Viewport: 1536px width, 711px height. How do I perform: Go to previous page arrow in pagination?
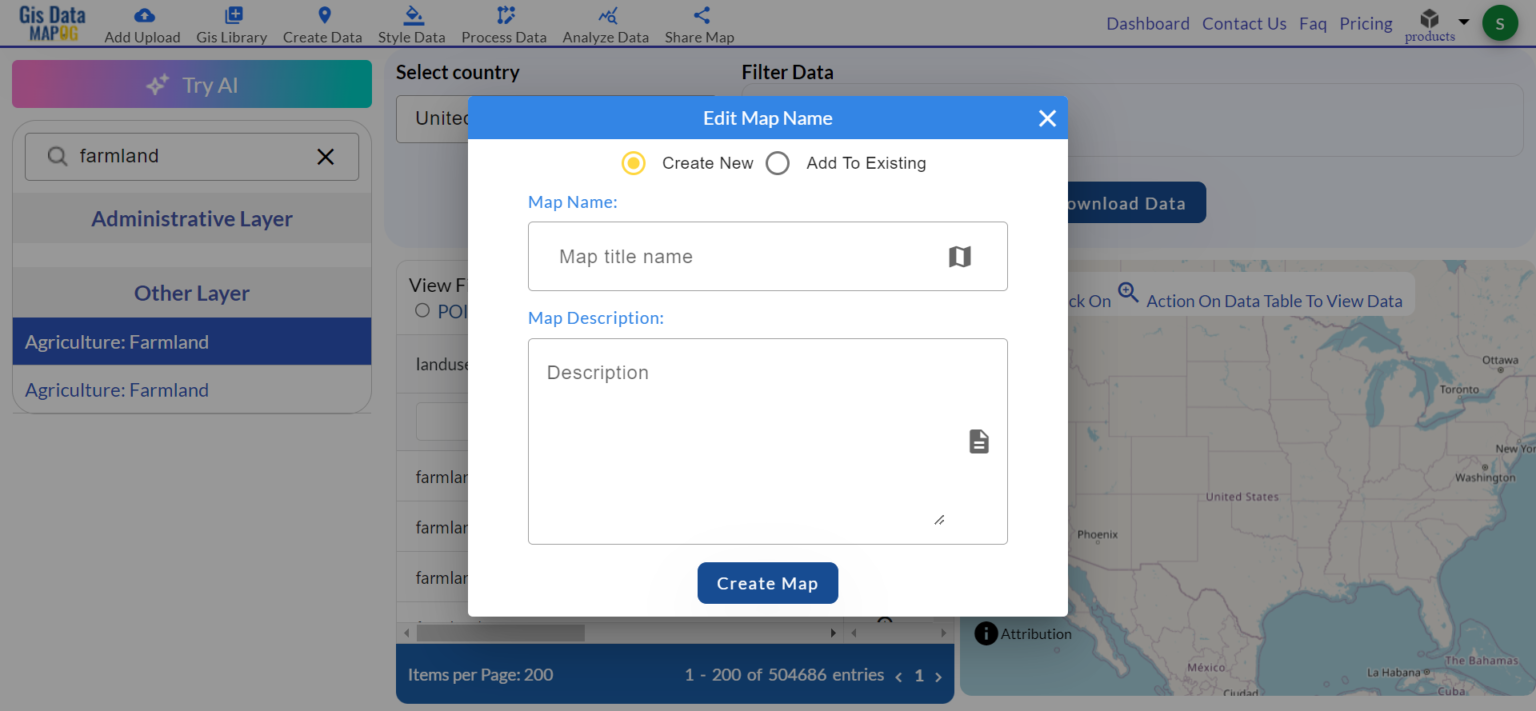tap(898, 677)
